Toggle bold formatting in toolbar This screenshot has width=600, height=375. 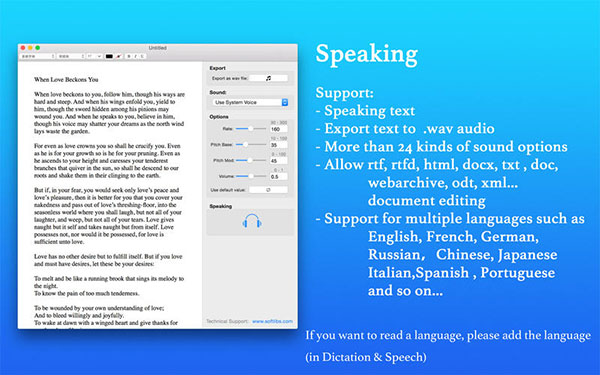coord(129,56)
